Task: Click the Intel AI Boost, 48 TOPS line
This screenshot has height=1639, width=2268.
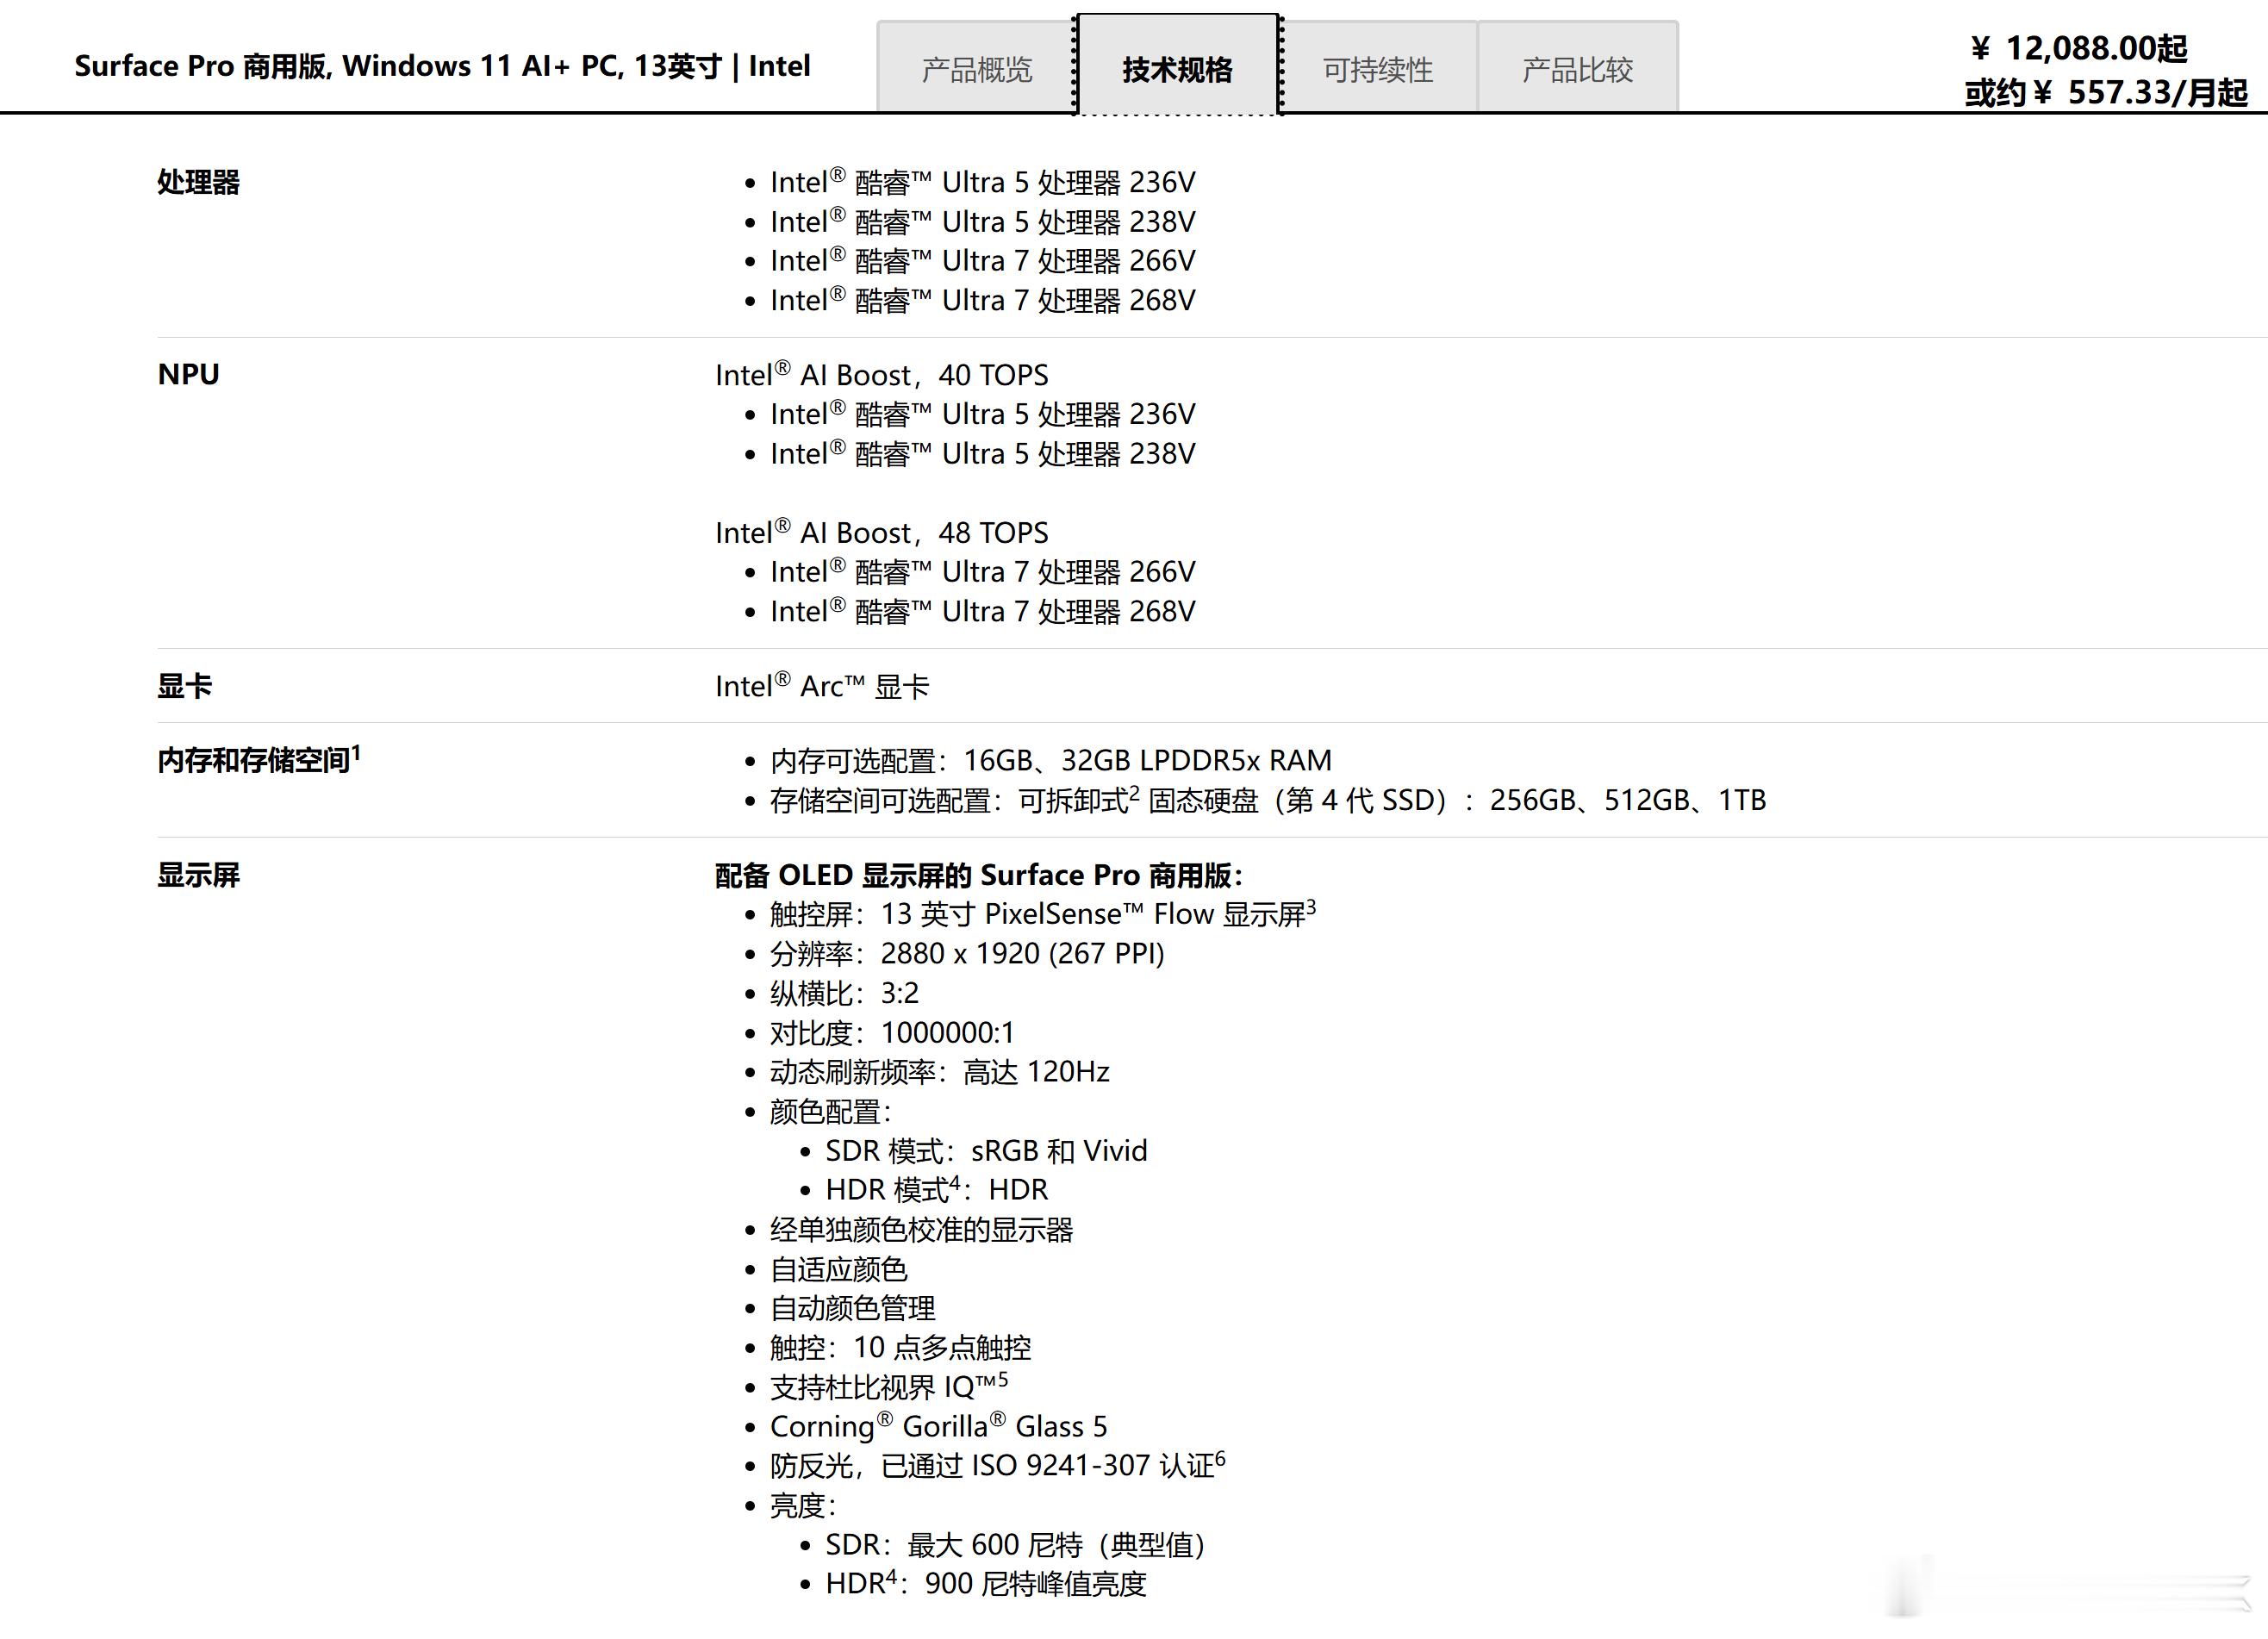Action: point(881,532)
